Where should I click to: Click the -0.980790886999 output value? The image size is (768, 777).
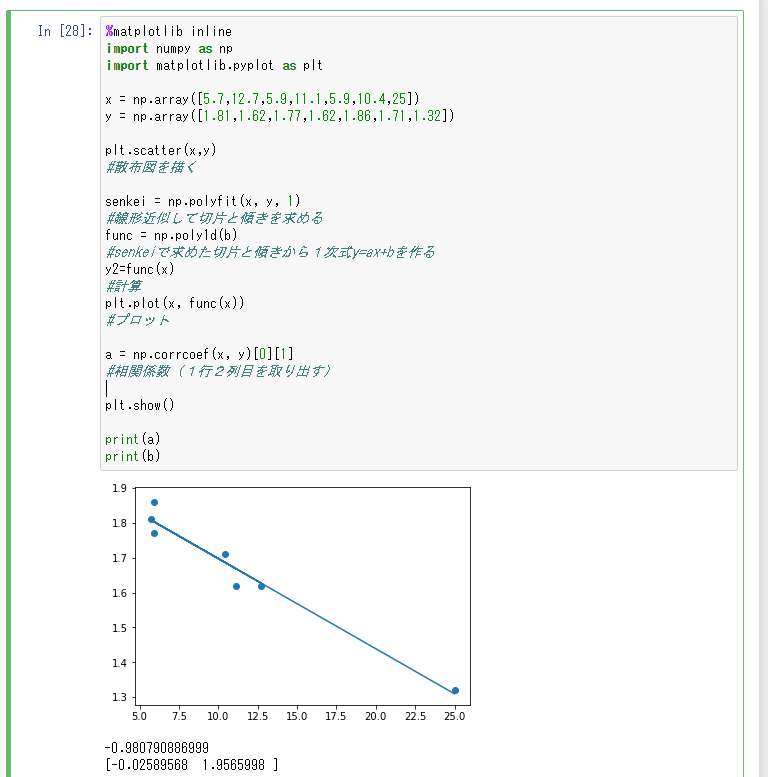coord(157,747)
